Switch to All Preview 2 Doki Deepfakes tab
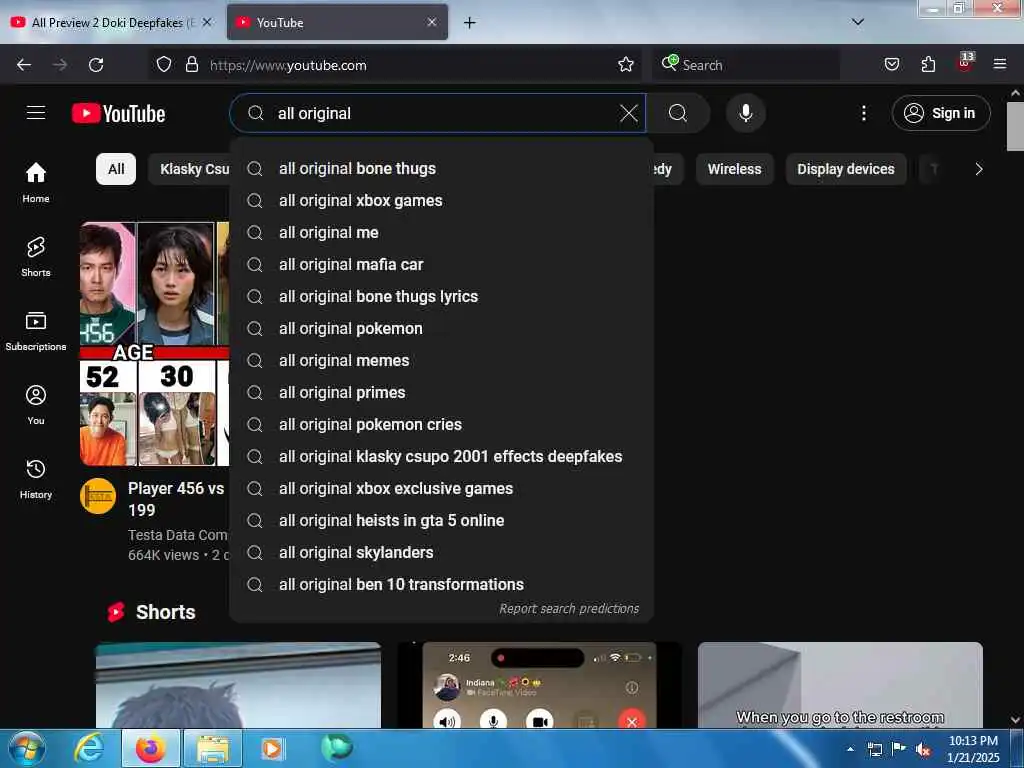1024x768 pixels. click(112, 22)
